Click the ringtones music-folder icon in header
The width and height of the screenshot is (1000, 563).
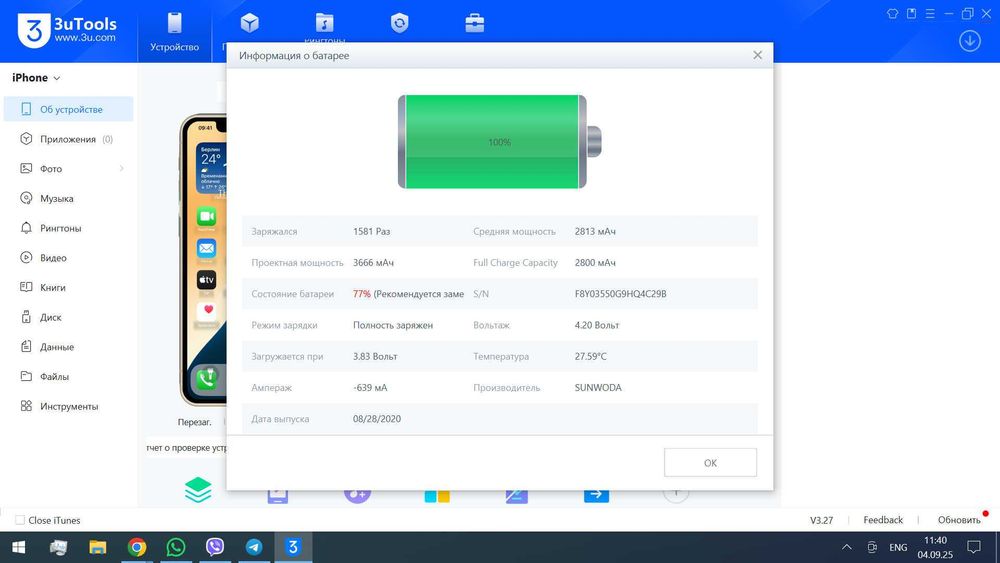click(325, 23)
